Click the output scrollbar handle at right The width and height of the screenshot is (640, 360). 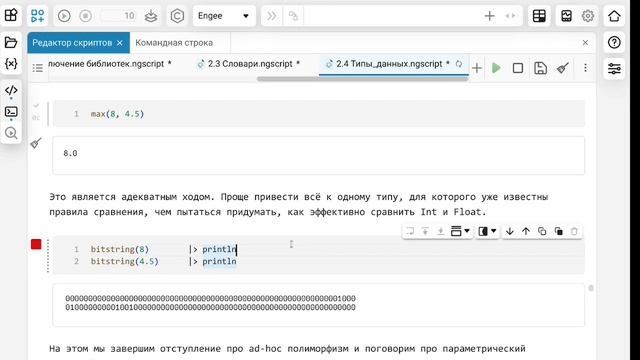591,288
